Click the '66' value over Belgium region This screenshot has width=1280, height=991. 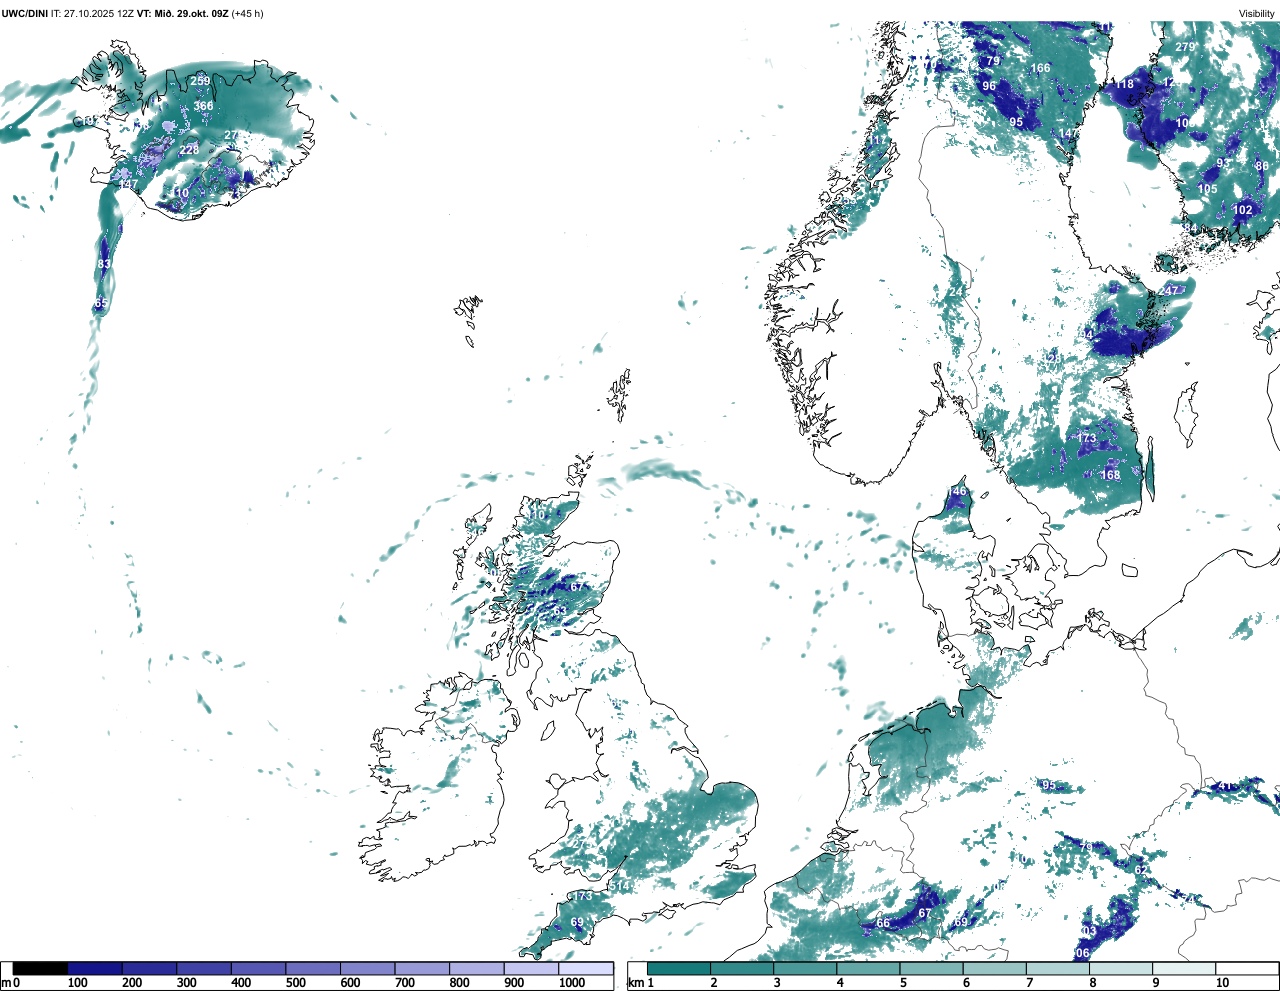pyautogui.click(x=883, y=923)
